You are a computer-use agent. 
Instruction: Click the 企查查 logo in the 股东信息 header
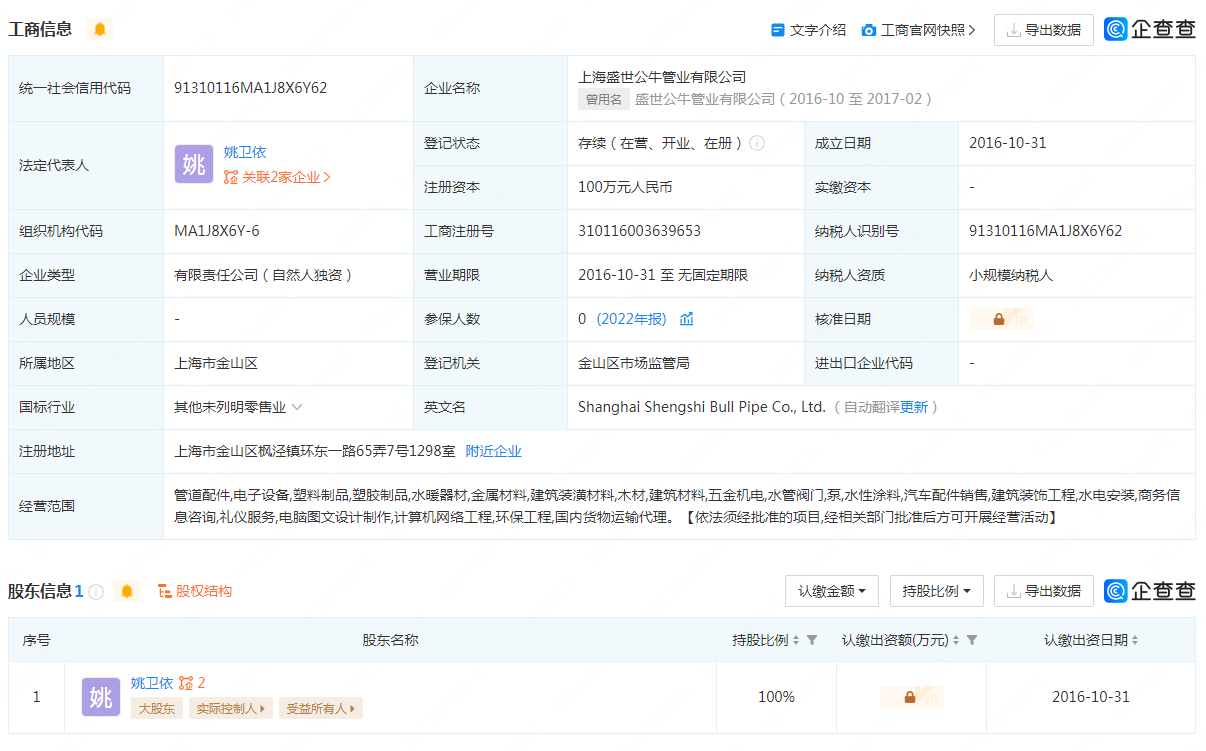(1150, 591)
